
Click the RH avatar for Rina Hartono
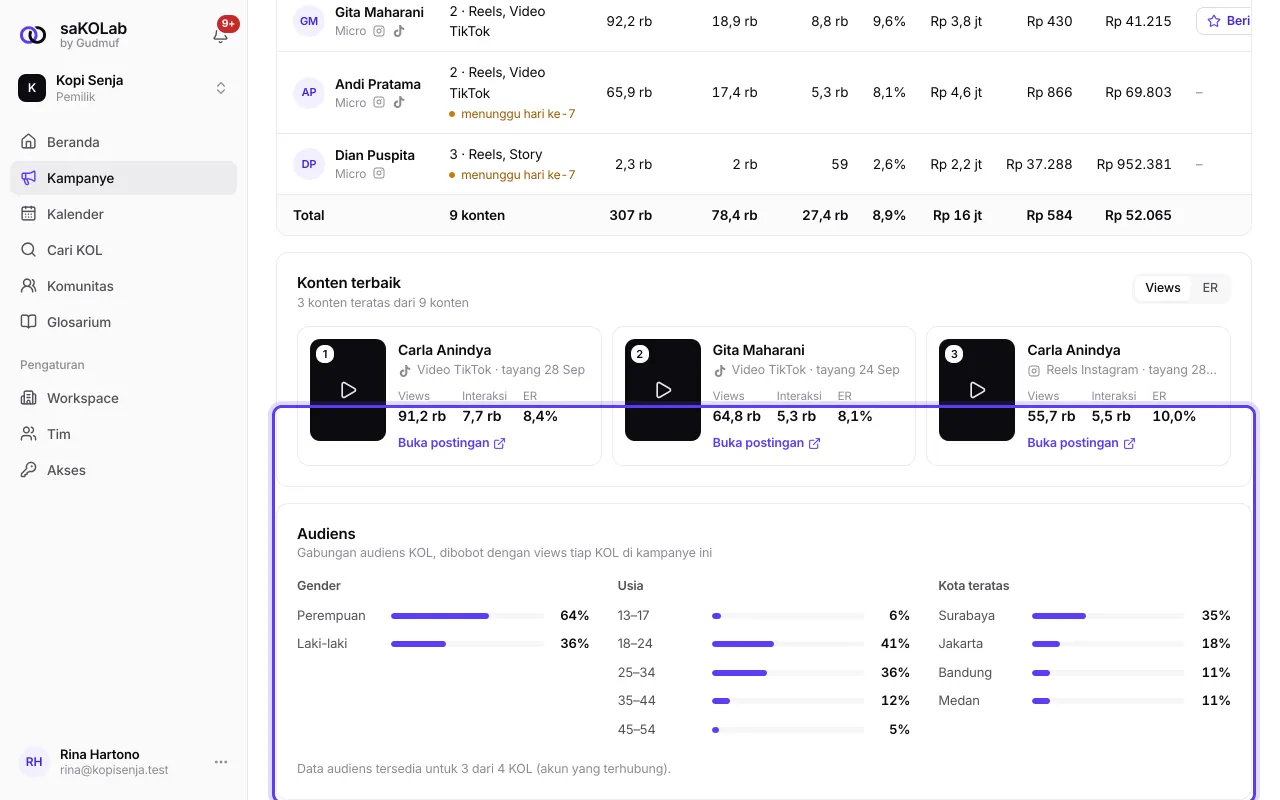point(34,762)
